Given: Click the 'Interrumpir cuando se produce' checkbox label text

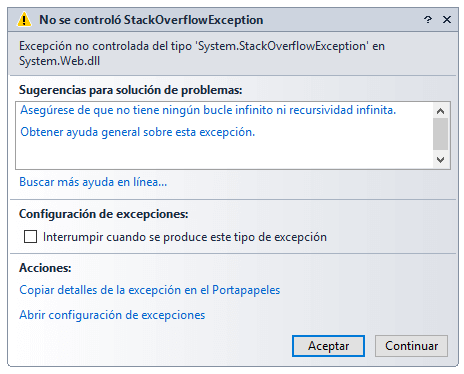Looking at the screenshot, I should [185, 237].
